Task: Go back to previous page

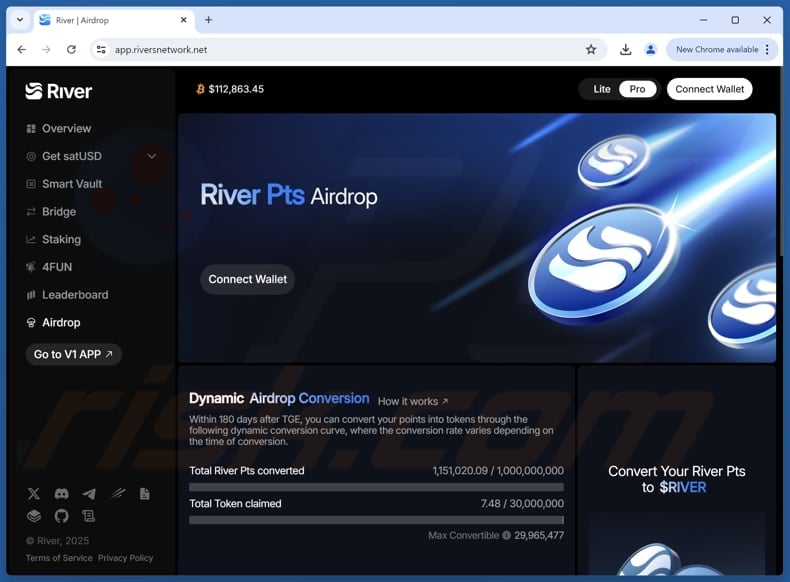Action: (22, 49)
